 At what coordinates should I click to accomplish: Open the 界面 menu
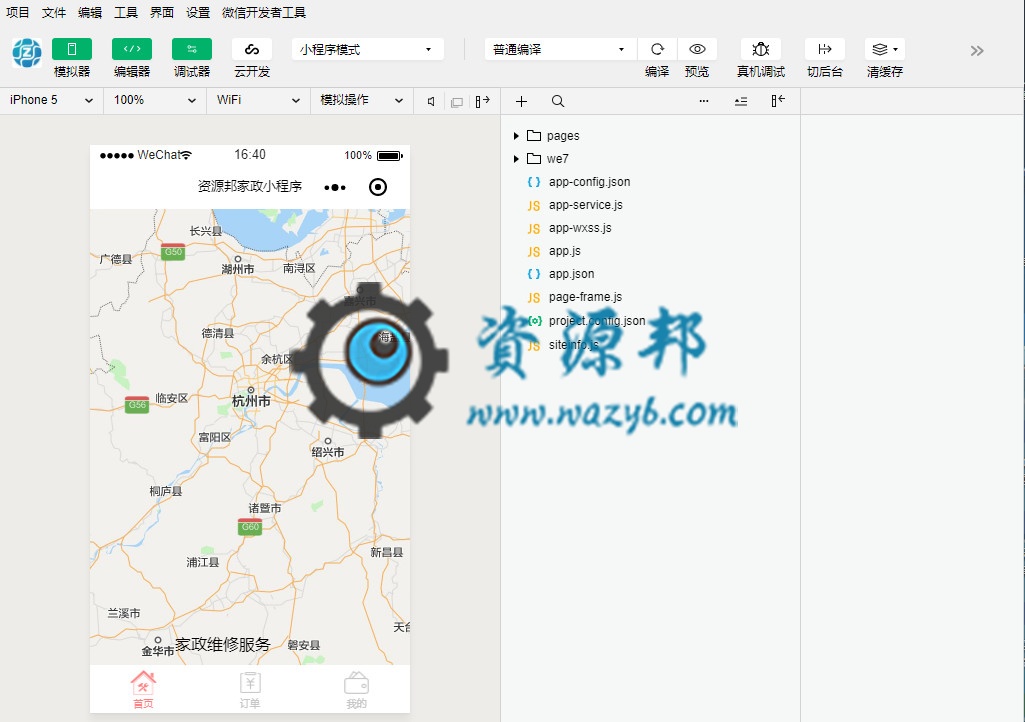click(x=161, y=12)
